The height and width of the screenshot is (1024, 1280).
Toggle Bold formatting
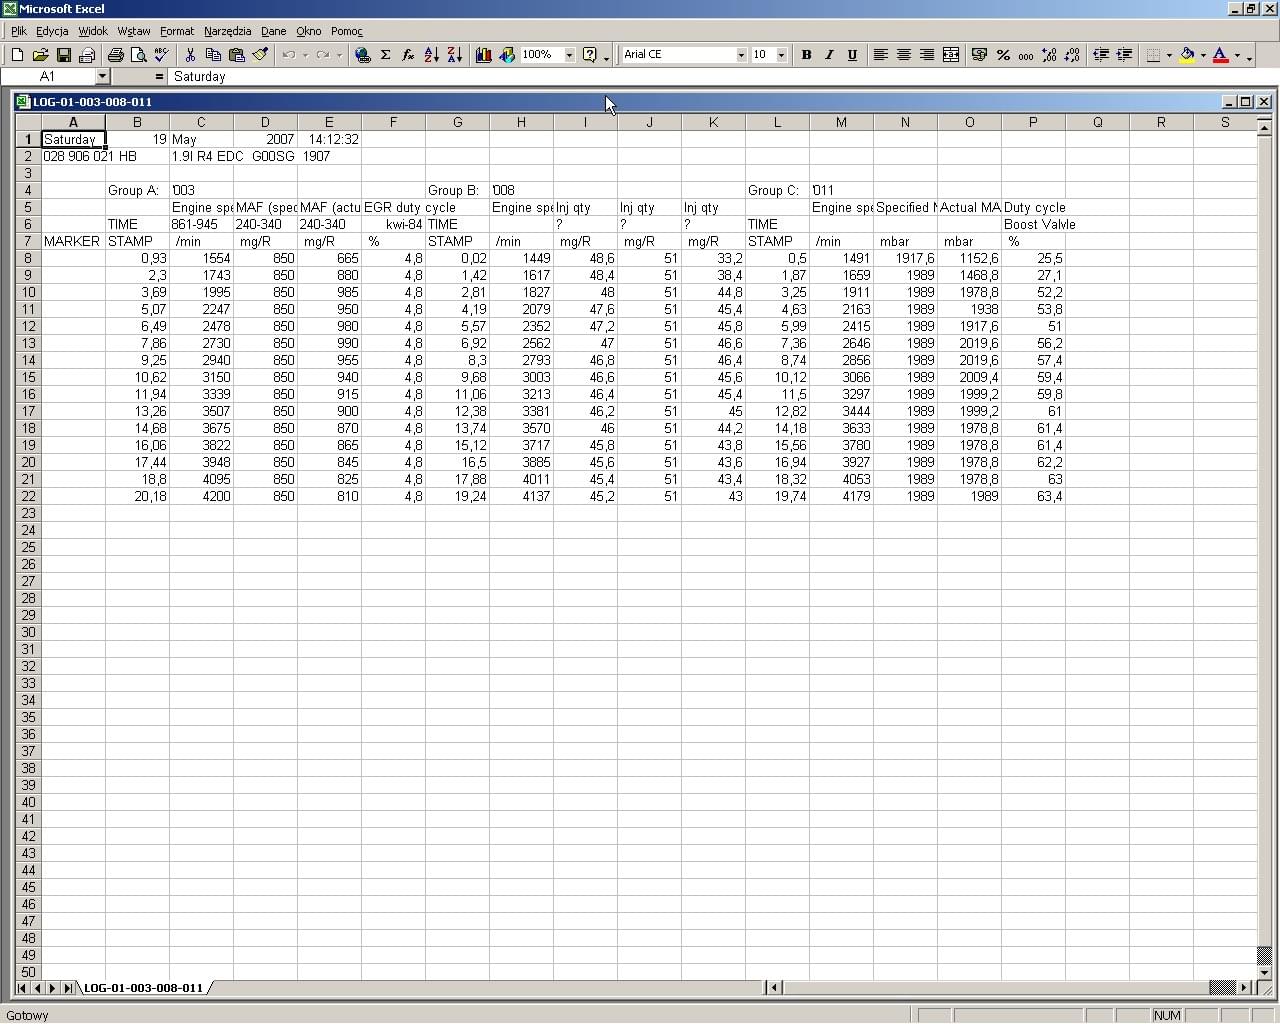806,55
